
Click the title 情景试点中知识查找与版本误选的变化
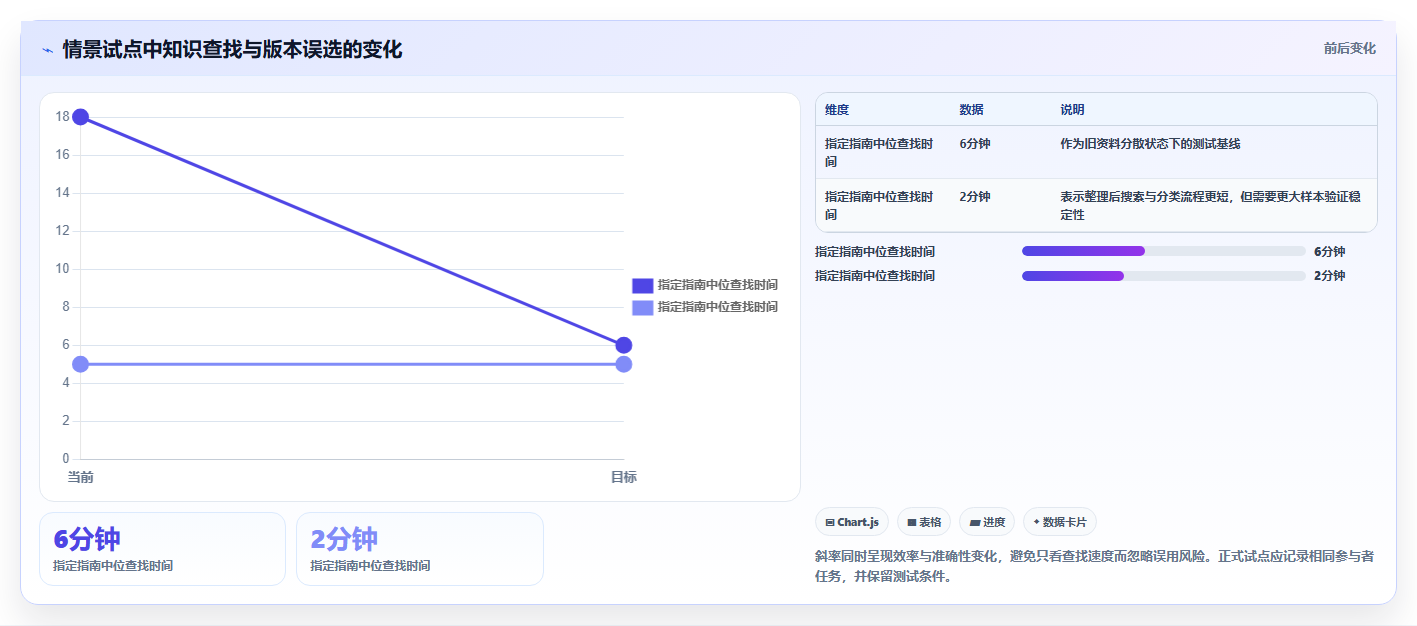point(232,50)
